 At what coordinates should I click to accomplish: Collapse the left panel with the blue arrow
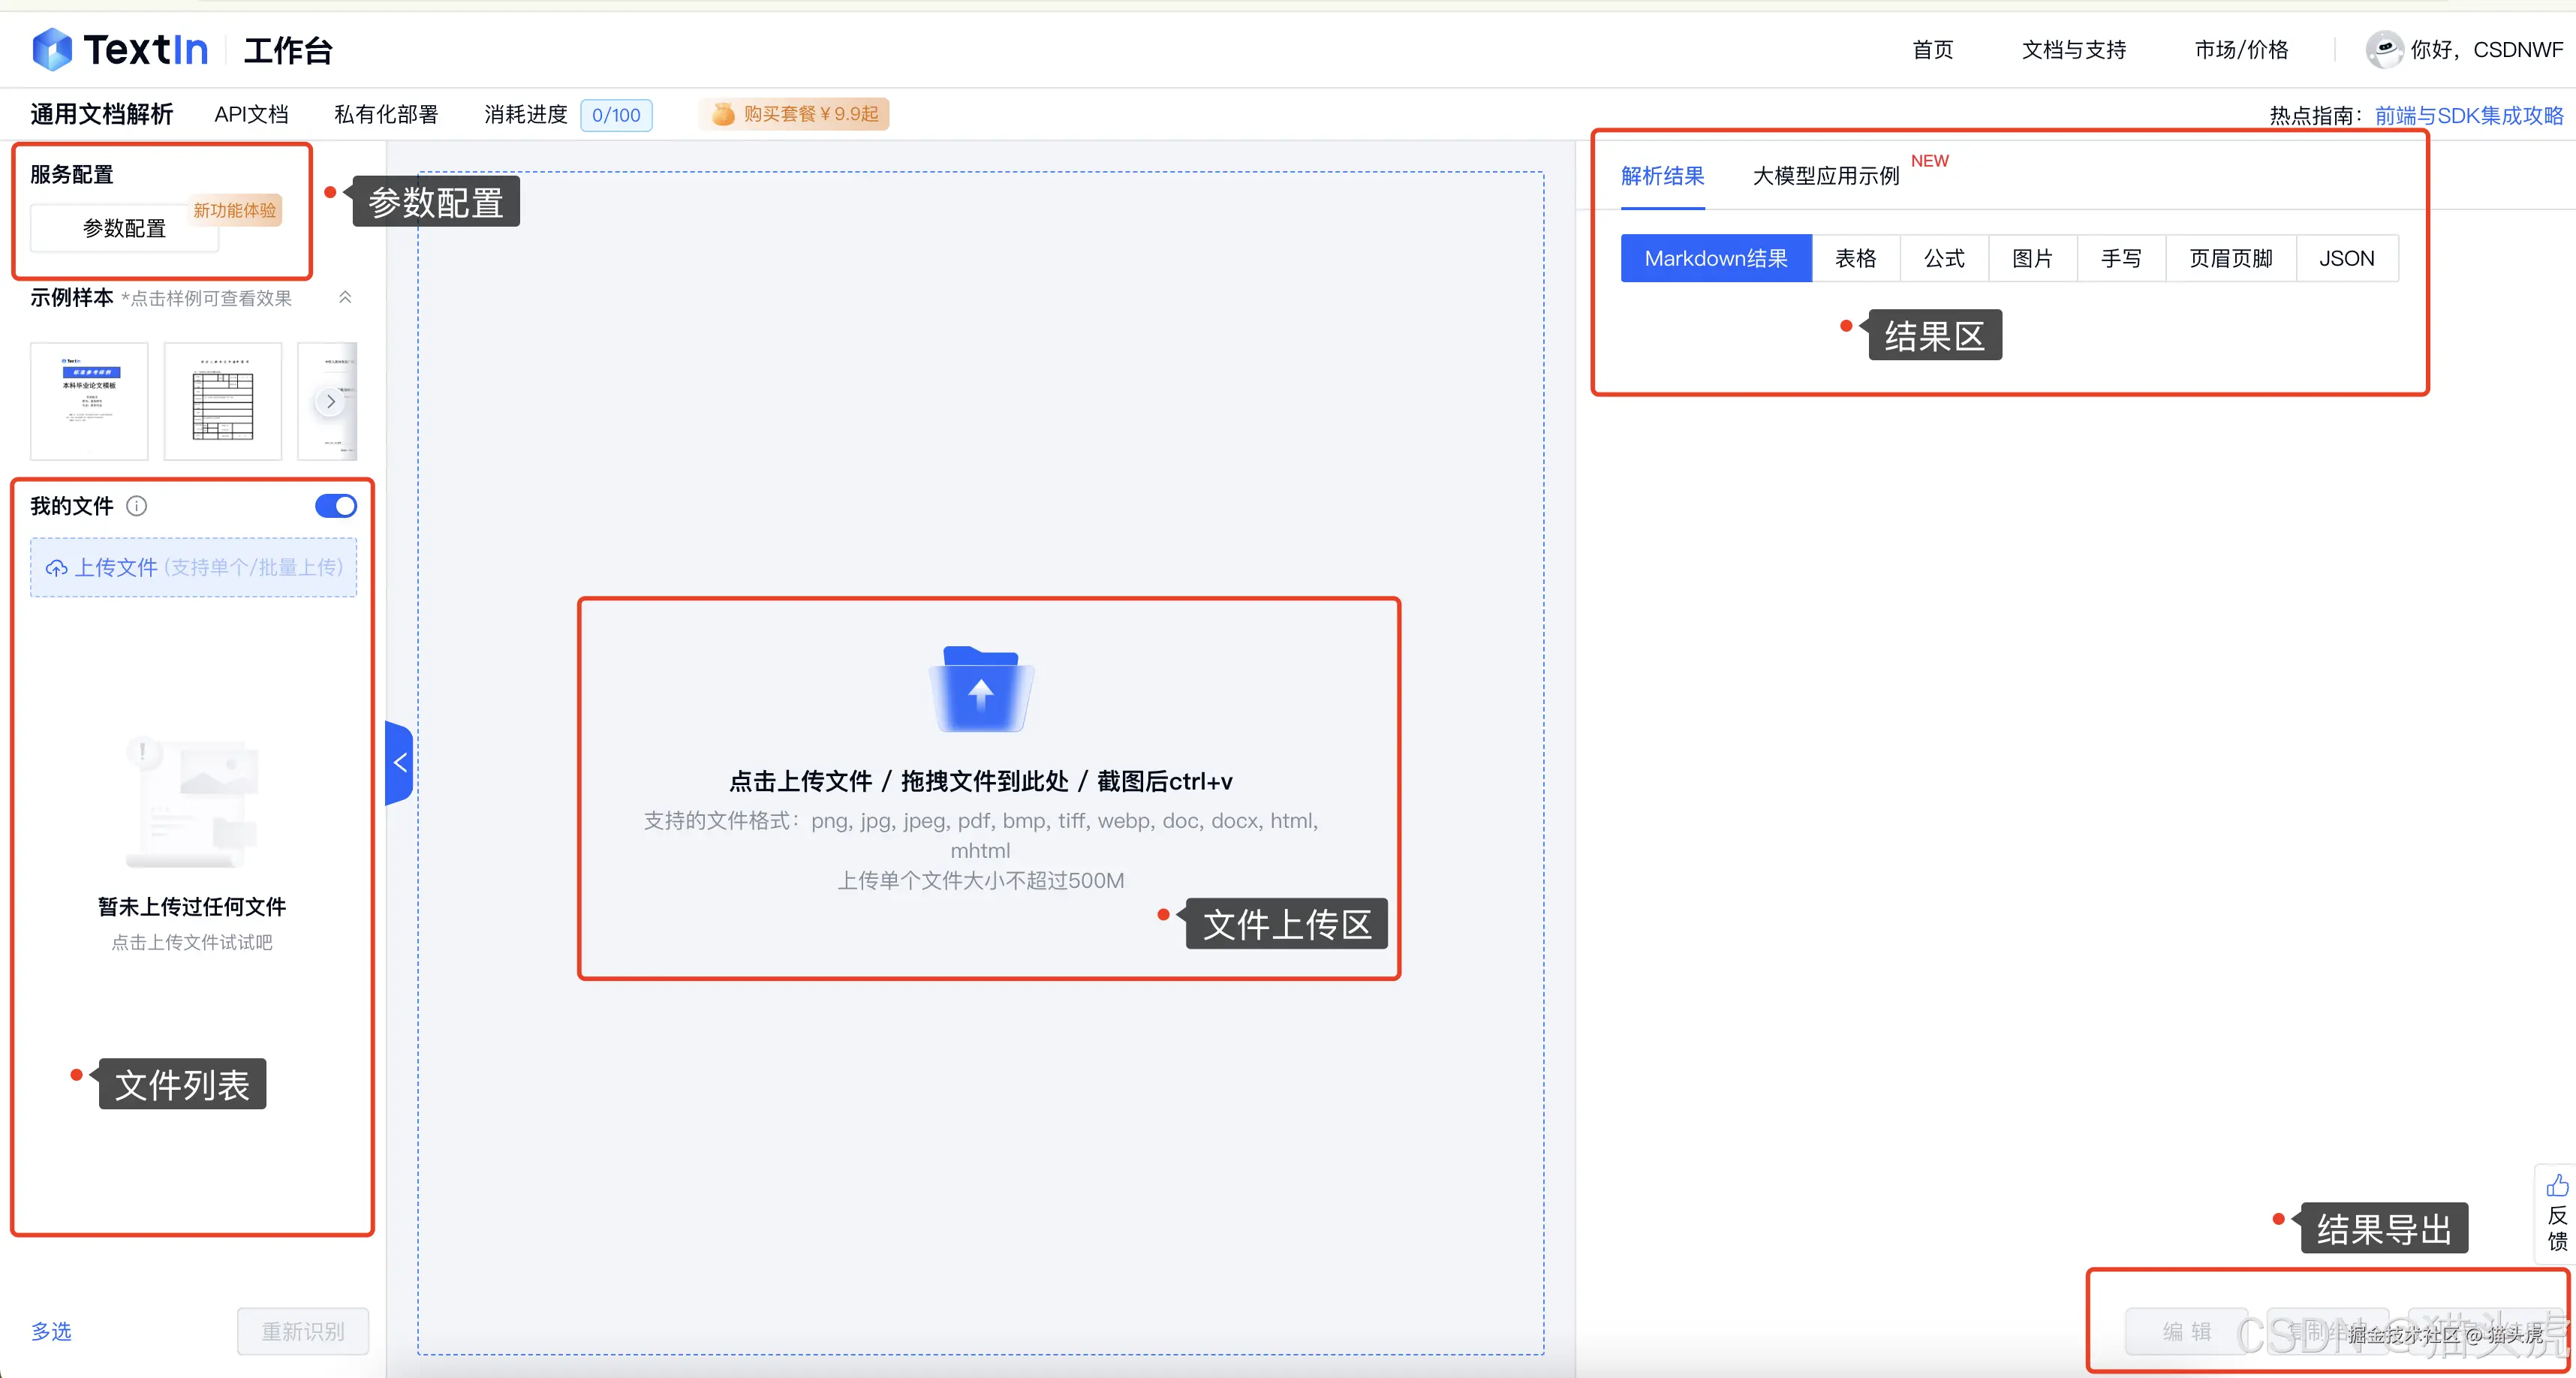coord(399,762)
